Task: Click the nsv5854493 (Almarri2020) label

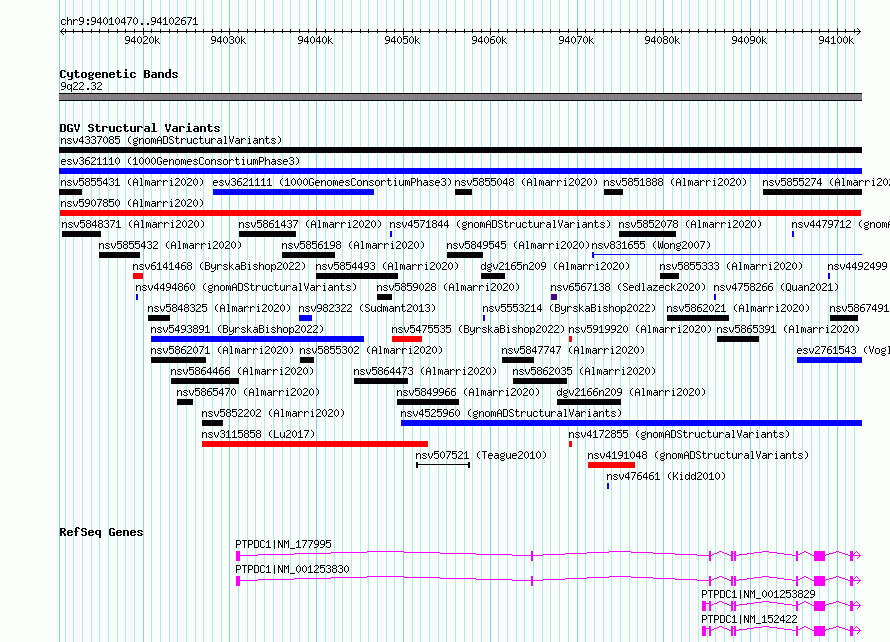Action: point(387,266)
